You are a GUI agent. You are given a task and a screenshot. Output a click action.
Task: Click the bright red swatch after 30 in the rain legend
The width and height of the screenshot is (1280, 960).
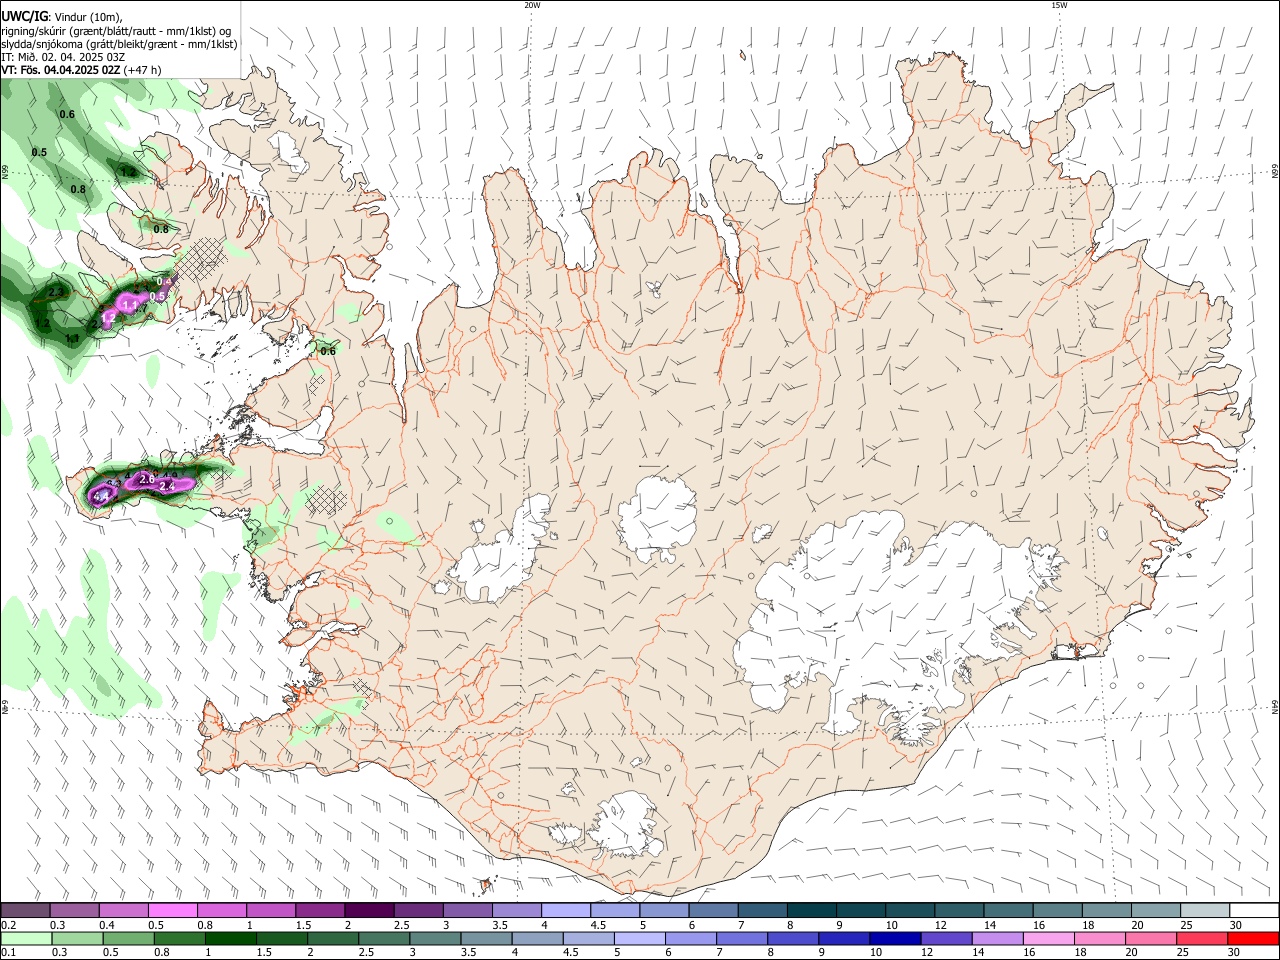(1254, 938)
